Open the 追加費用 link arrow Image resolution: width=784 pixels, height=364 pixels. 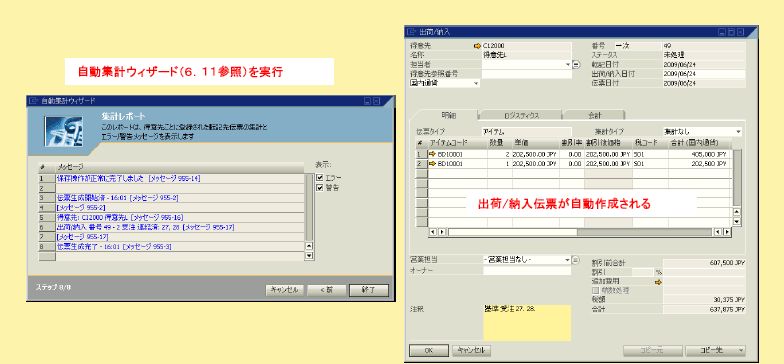point(658,282)
